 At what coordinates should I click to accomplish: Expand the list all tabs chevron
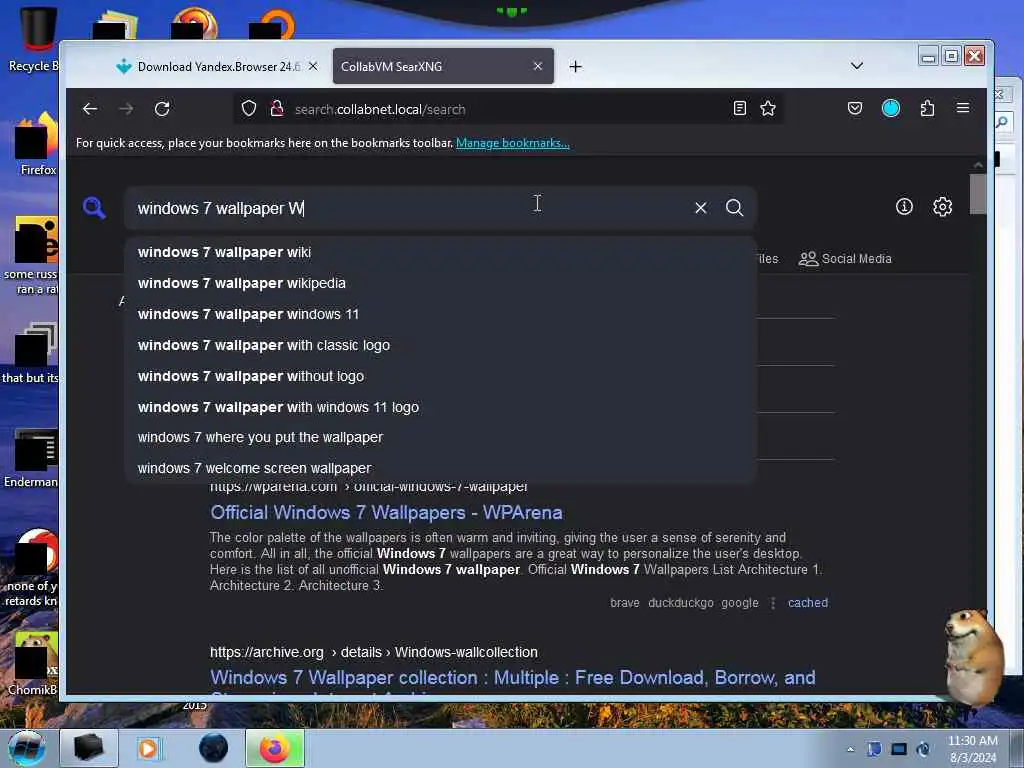click(857, 66)
